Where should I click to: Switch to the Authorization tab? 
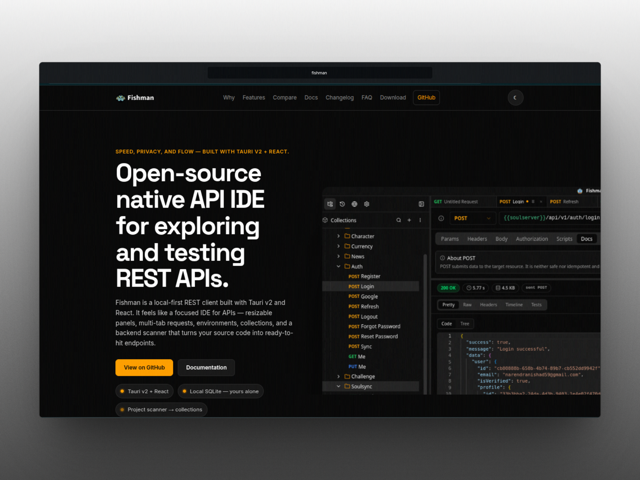point(532,239)
